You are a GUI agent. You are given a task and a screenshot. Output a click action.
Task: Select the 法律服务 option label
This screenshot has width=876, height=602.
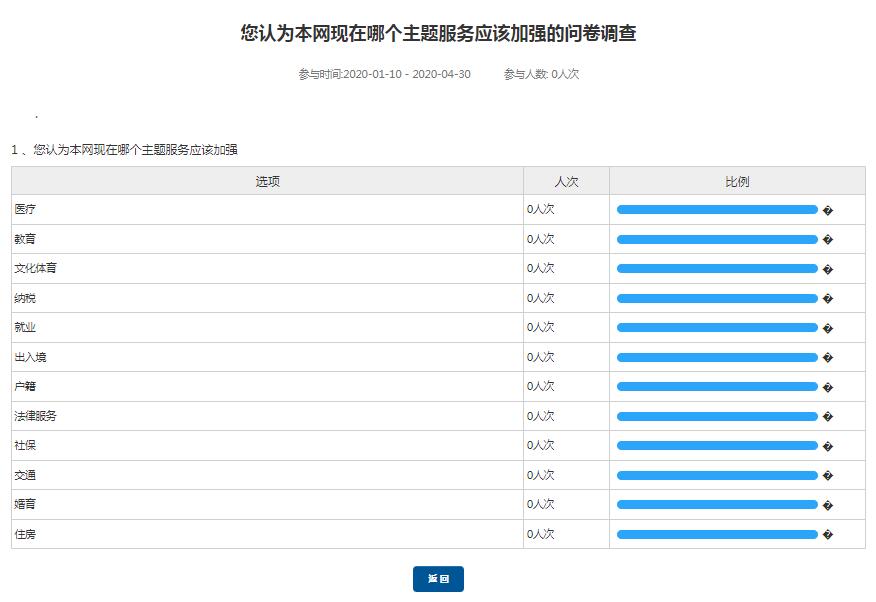[x=35, y=416]
